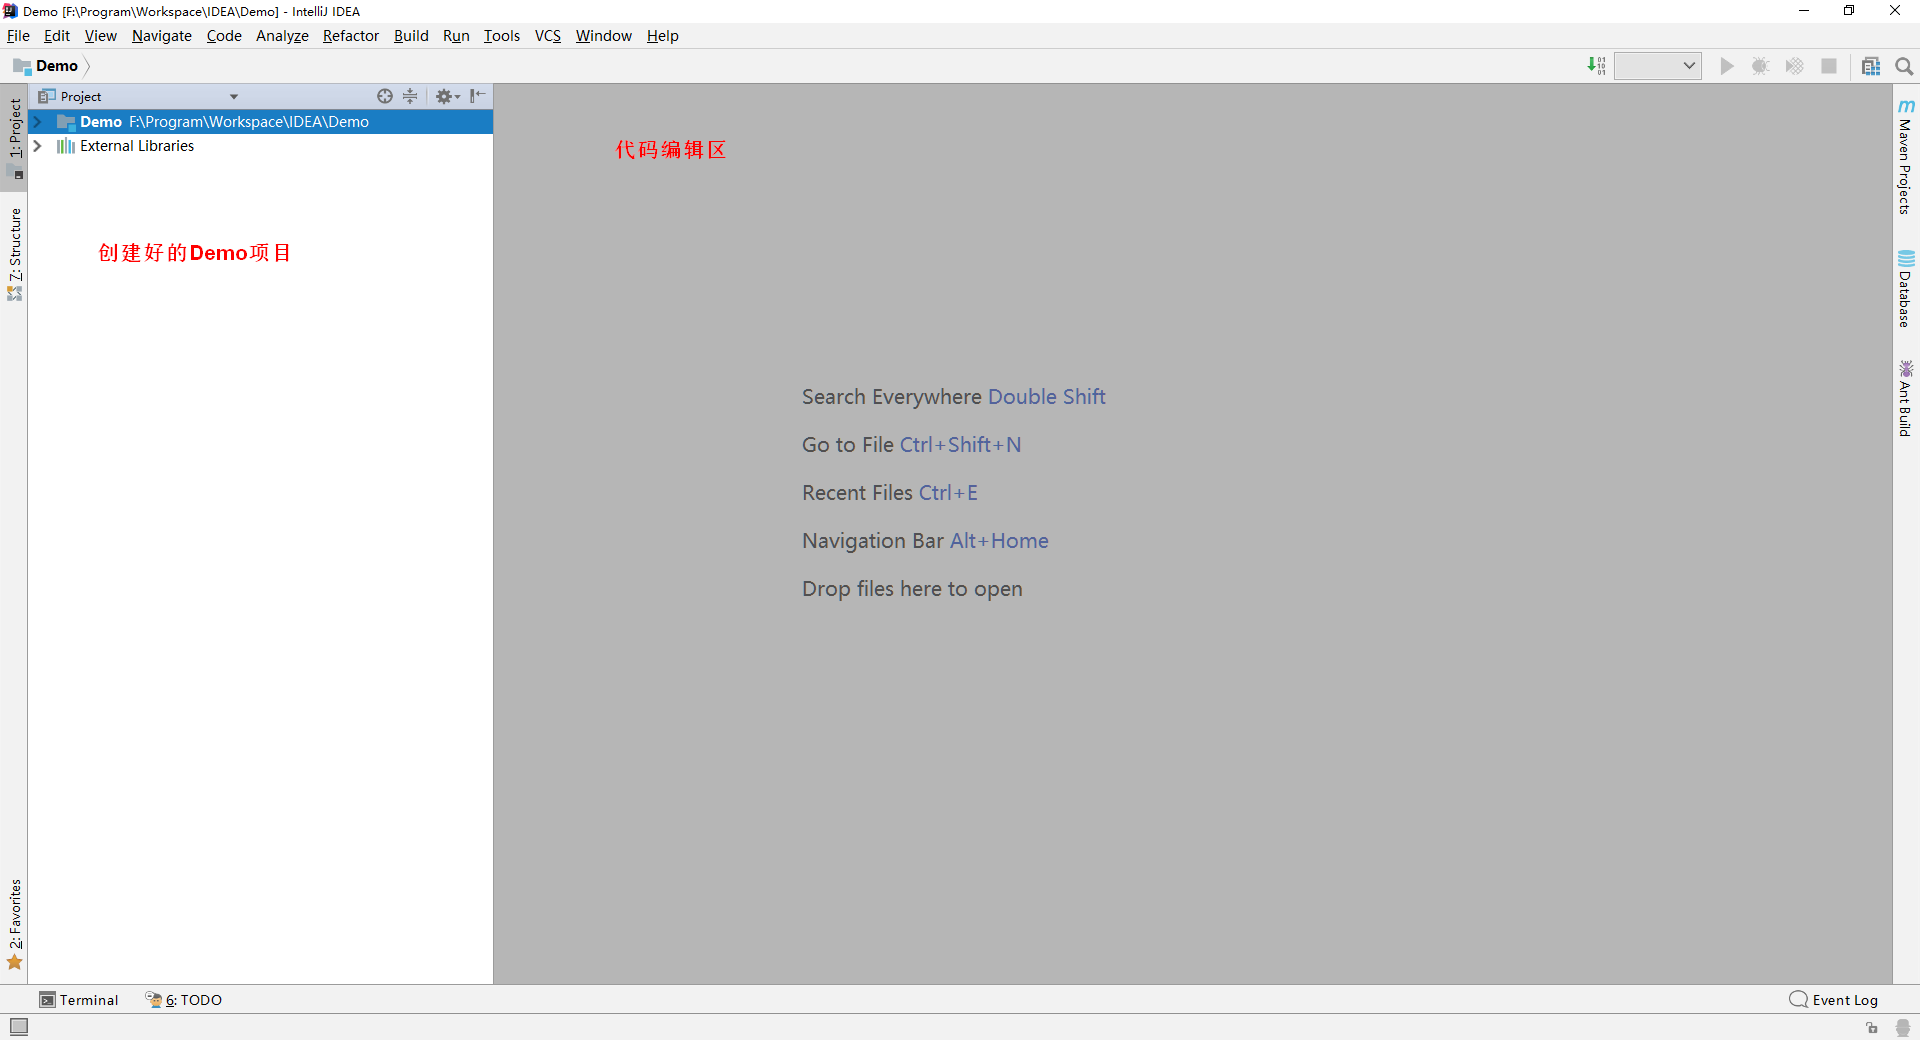Click the Ctrl+Shift+N shortcut text
This screenshot has height=1040, width=1920.
point(960,445)
